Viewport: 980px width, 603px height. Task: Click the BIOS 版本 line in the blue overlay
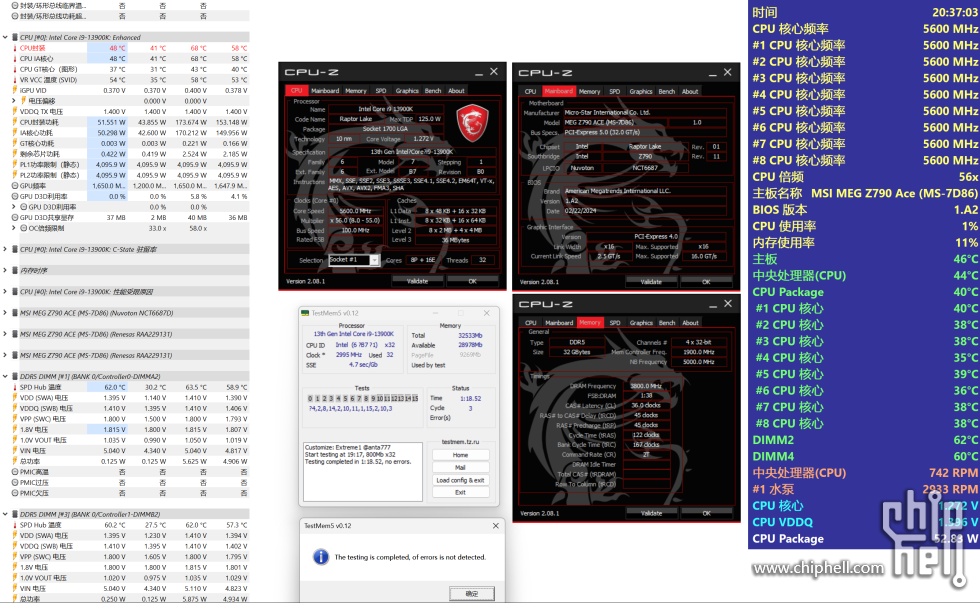click(865, 210)
